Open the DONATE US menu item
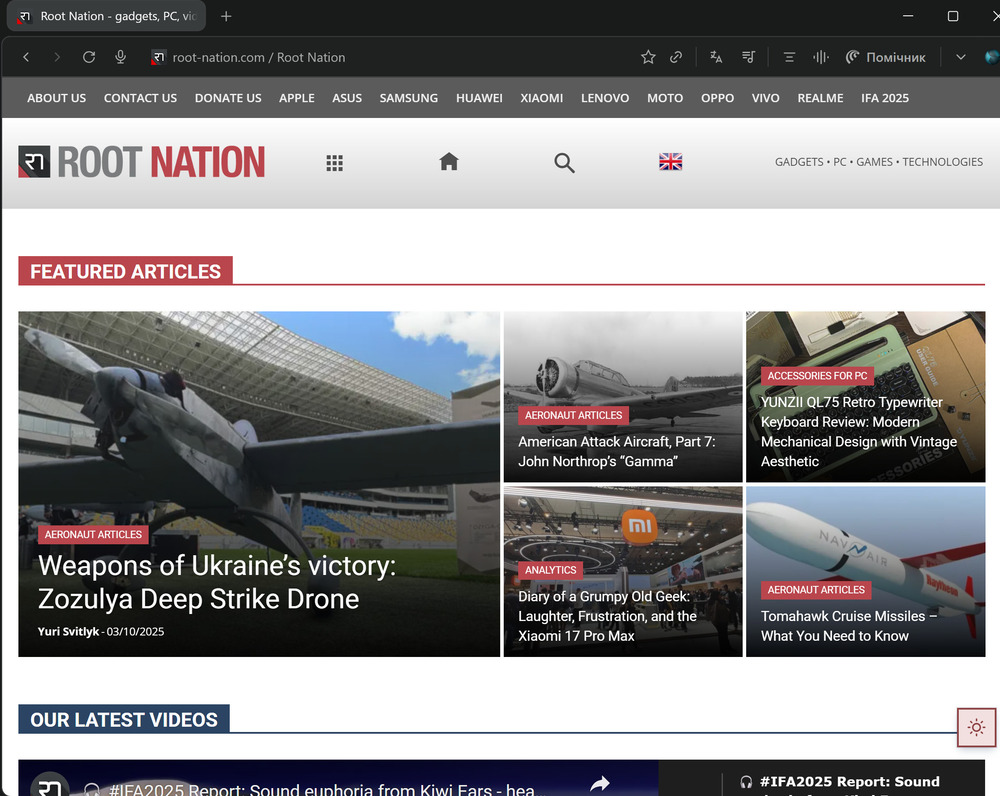Screen dimensions: 1000x796 (x=228, y=98)
